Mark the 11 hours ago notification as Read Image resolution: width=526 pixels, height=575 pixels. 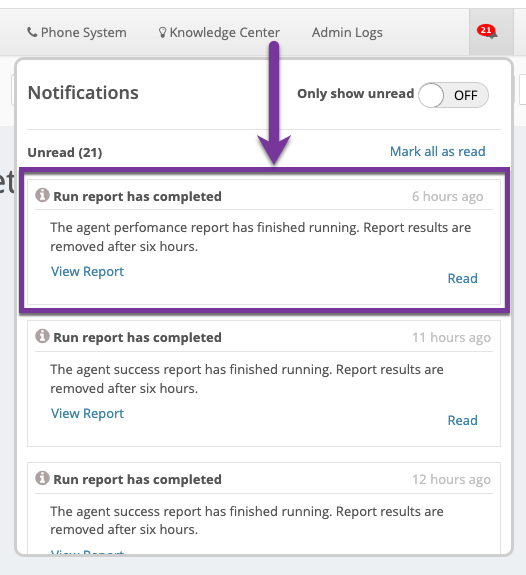[463, 420]
